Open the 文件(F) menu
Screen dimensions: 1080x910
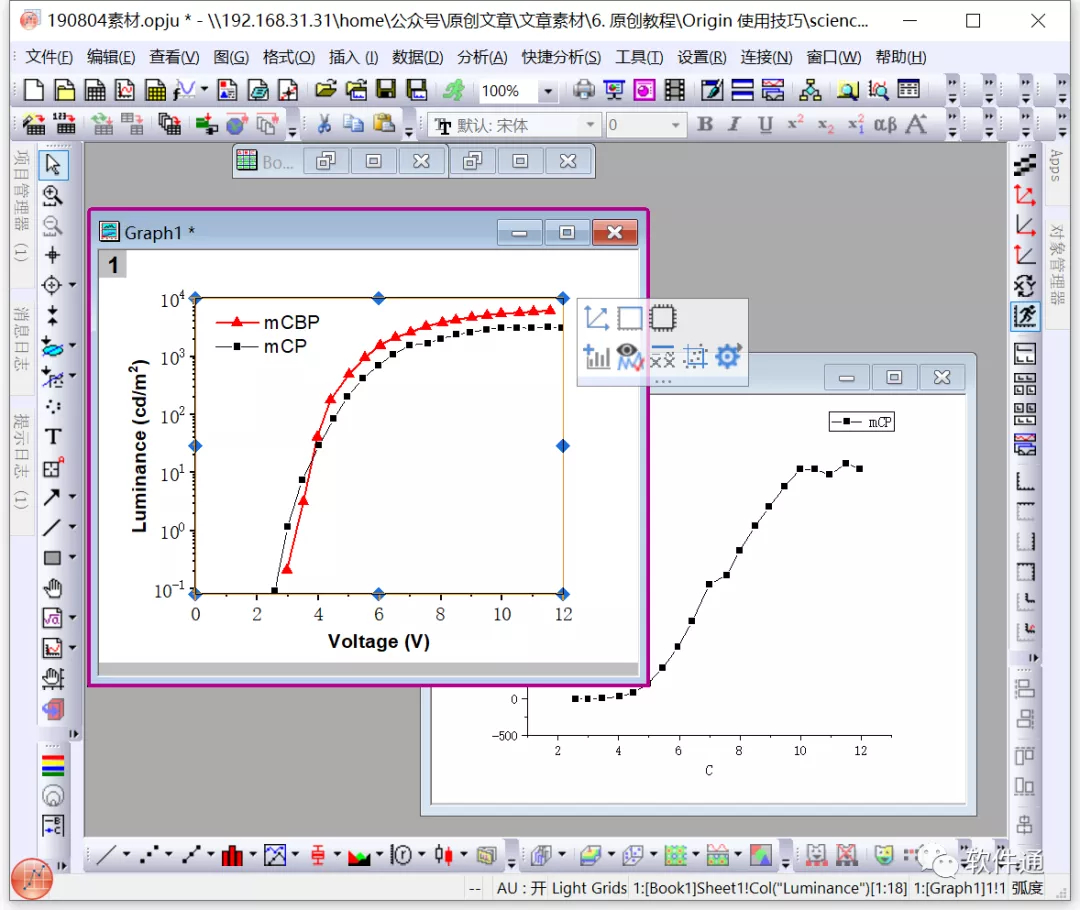49,57
